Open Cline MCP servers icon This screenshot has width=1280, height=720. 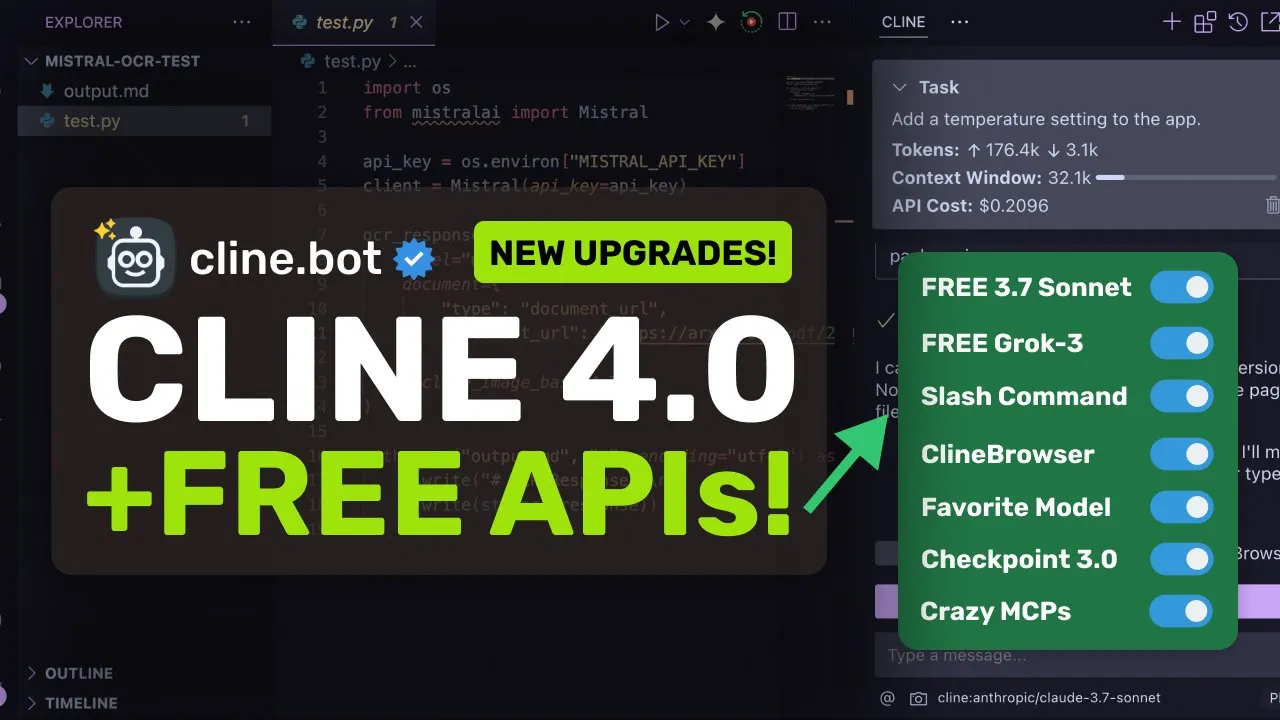coord(1205,21)
